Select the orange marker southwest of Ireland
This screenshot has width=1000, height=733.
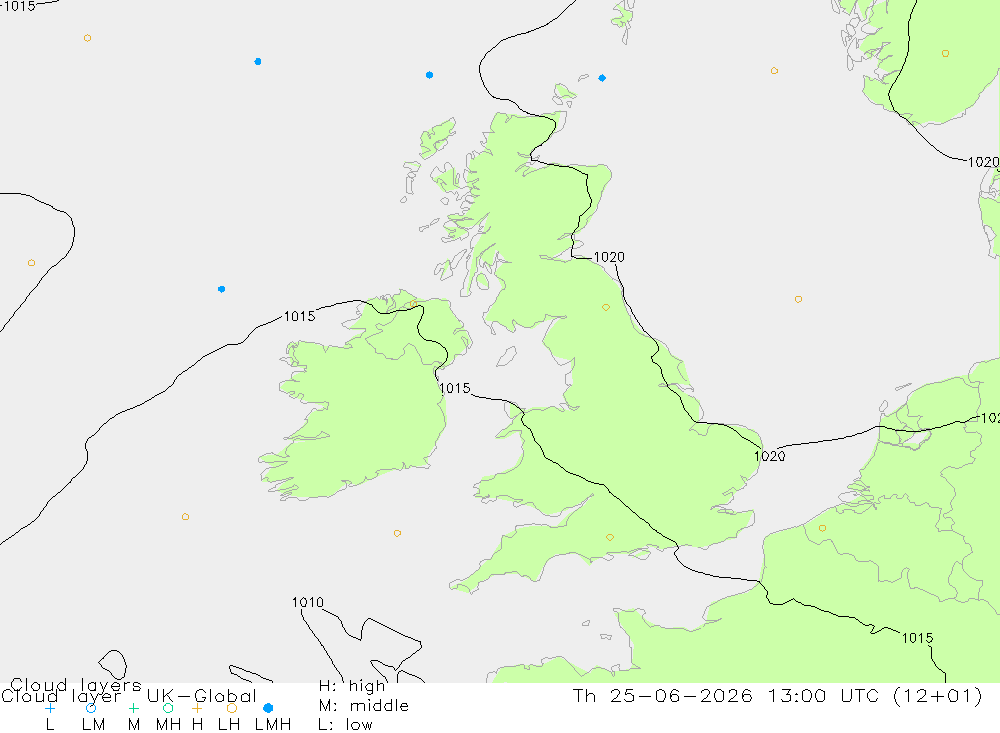pos(185,517)
